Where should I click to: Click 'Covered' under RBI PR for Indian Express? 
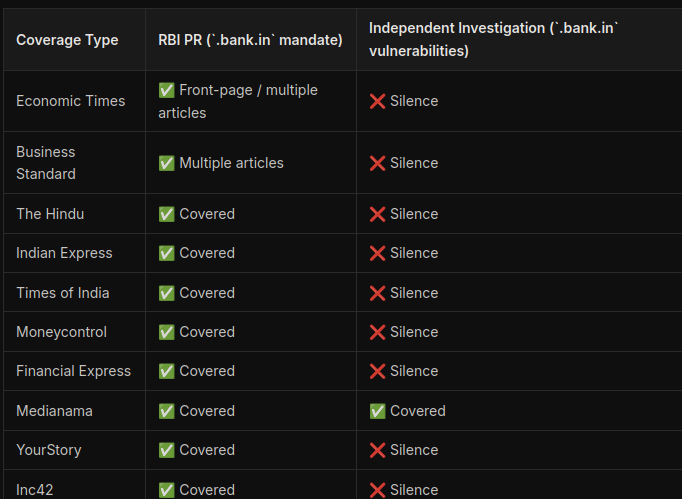[207, 253]
